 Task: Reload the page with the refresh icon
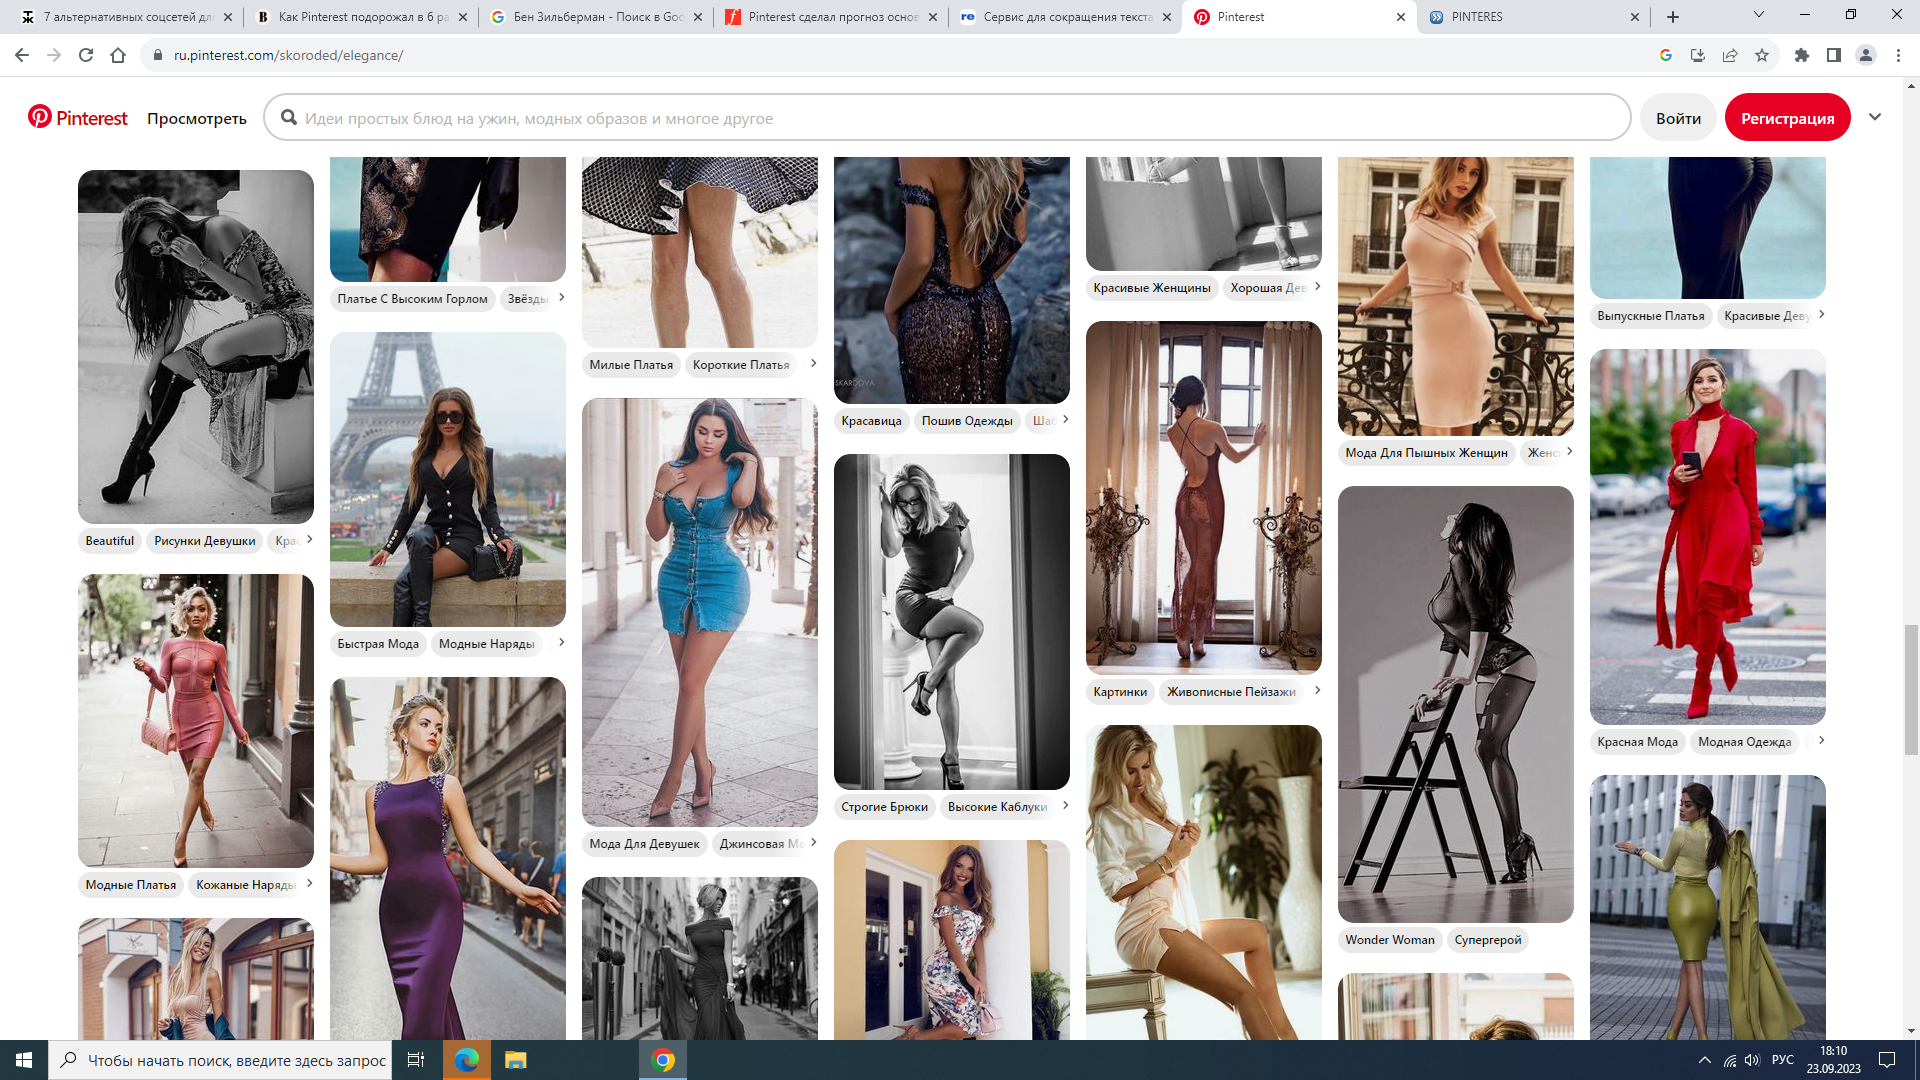point(86,55)
